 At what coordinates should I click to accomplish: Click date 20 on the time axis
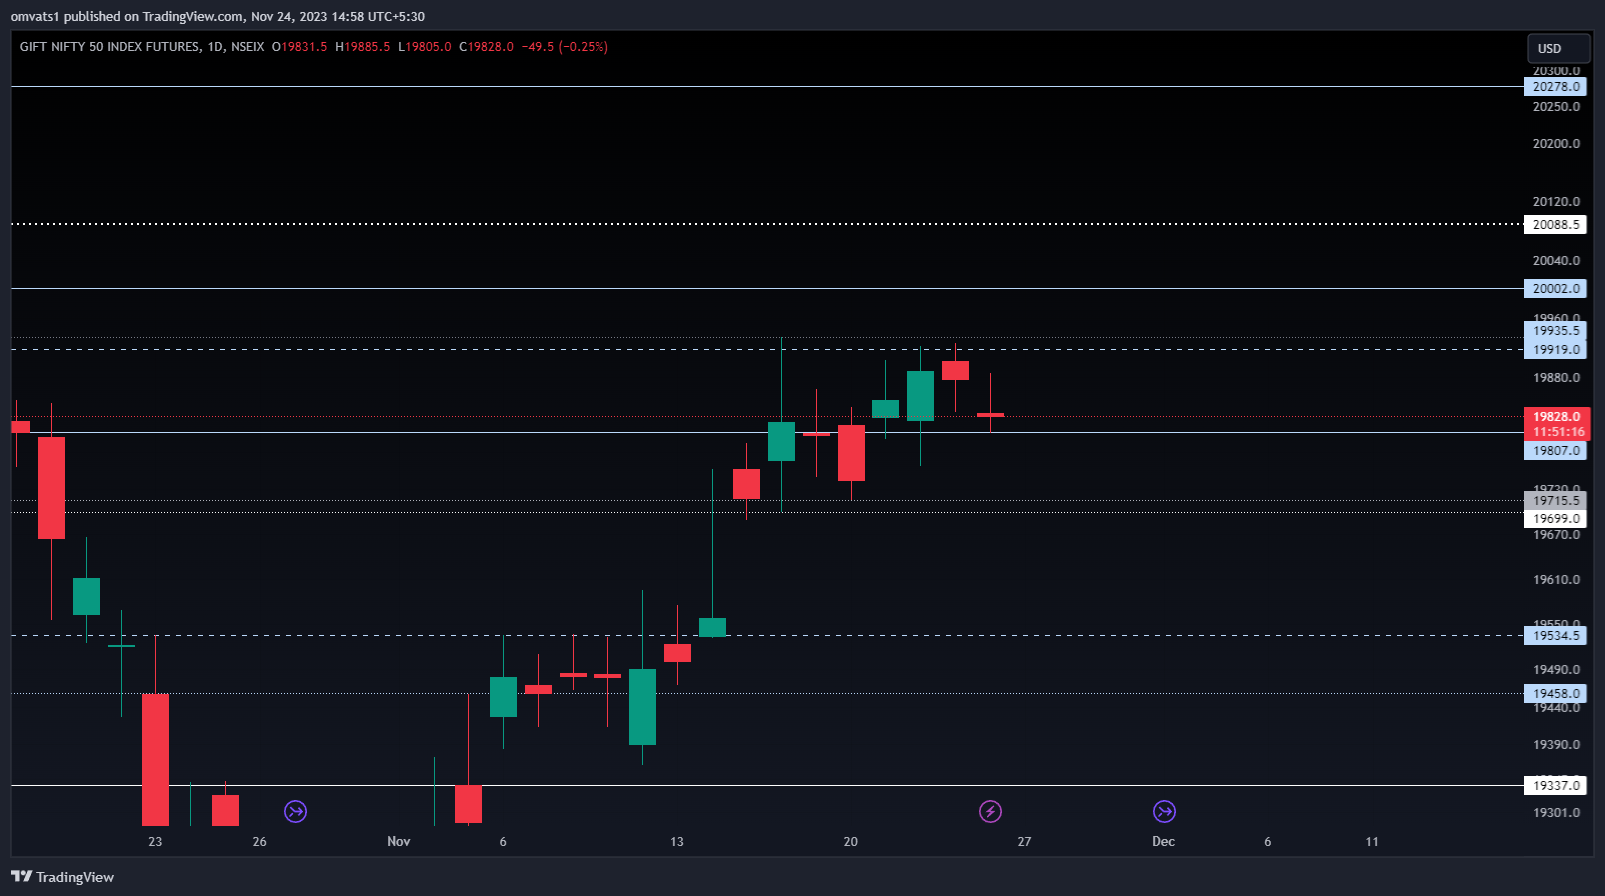coord(851,841)
